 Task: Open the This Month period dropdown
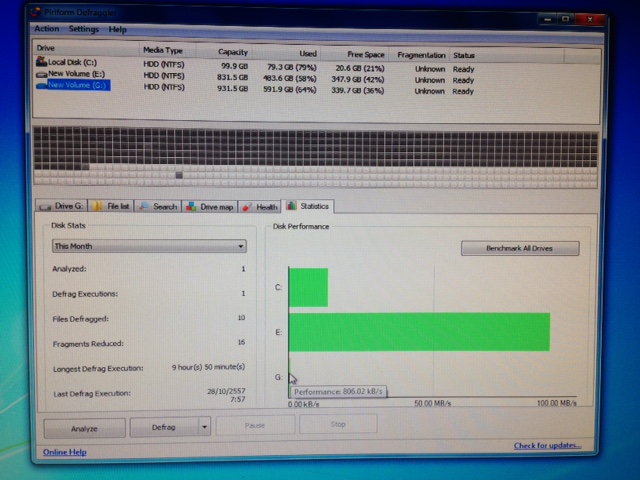[x=149, y=246]
